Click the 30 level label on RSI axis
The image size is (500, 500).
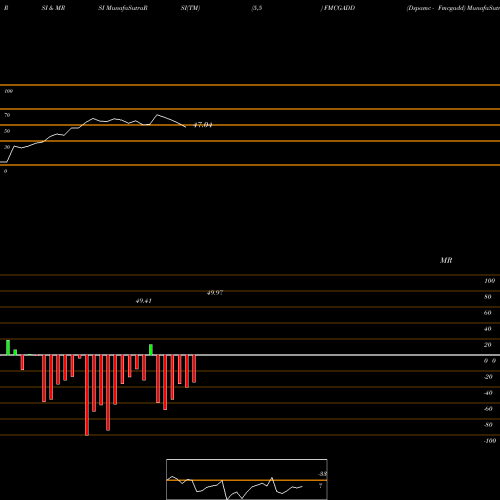click(7, 147)
